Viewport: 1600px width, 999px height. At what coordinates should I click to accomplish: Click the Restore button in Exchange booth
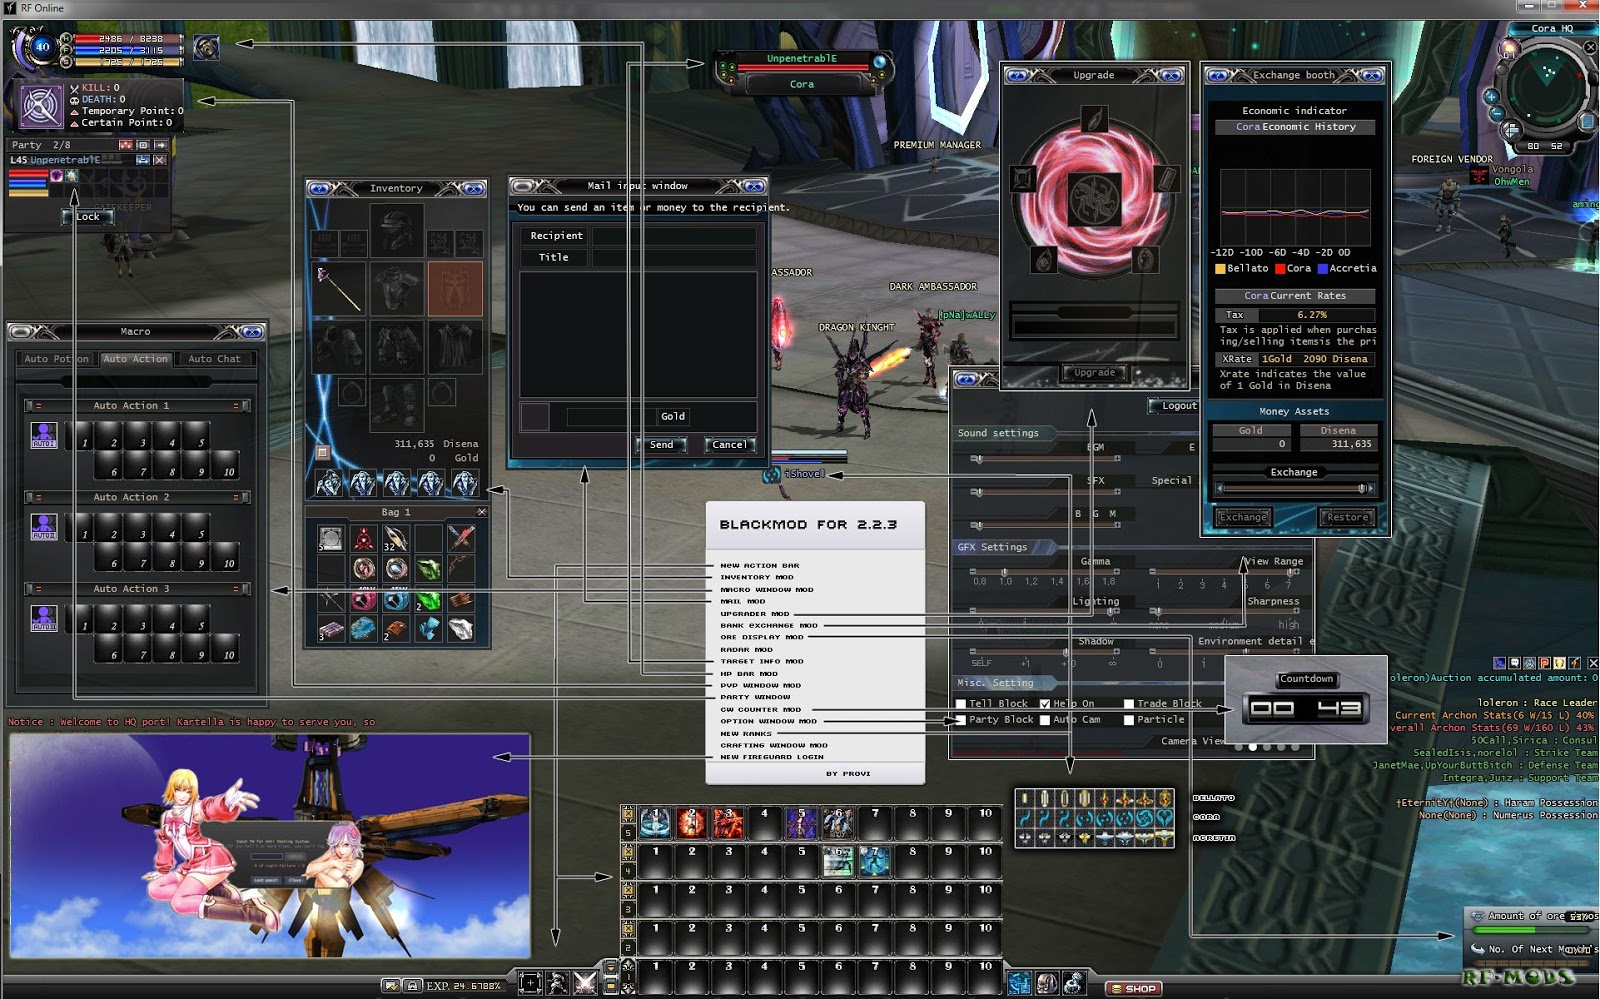click(1347, 517)
